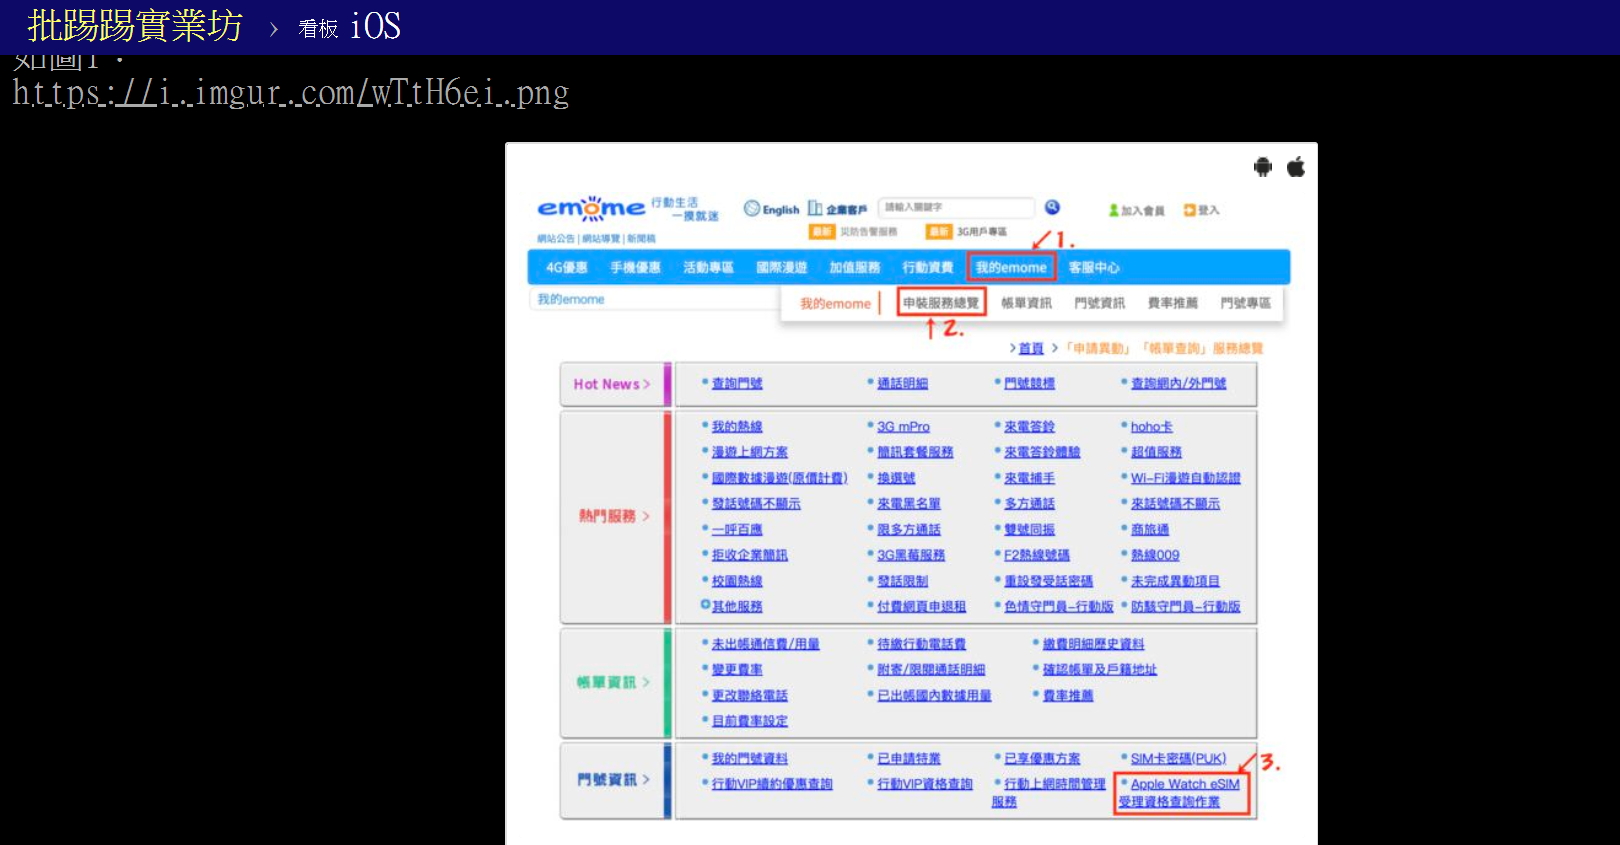
Task: Open the Apple Watch eSIM 受理資格查詢作業 link
Action: (1182, 793)
